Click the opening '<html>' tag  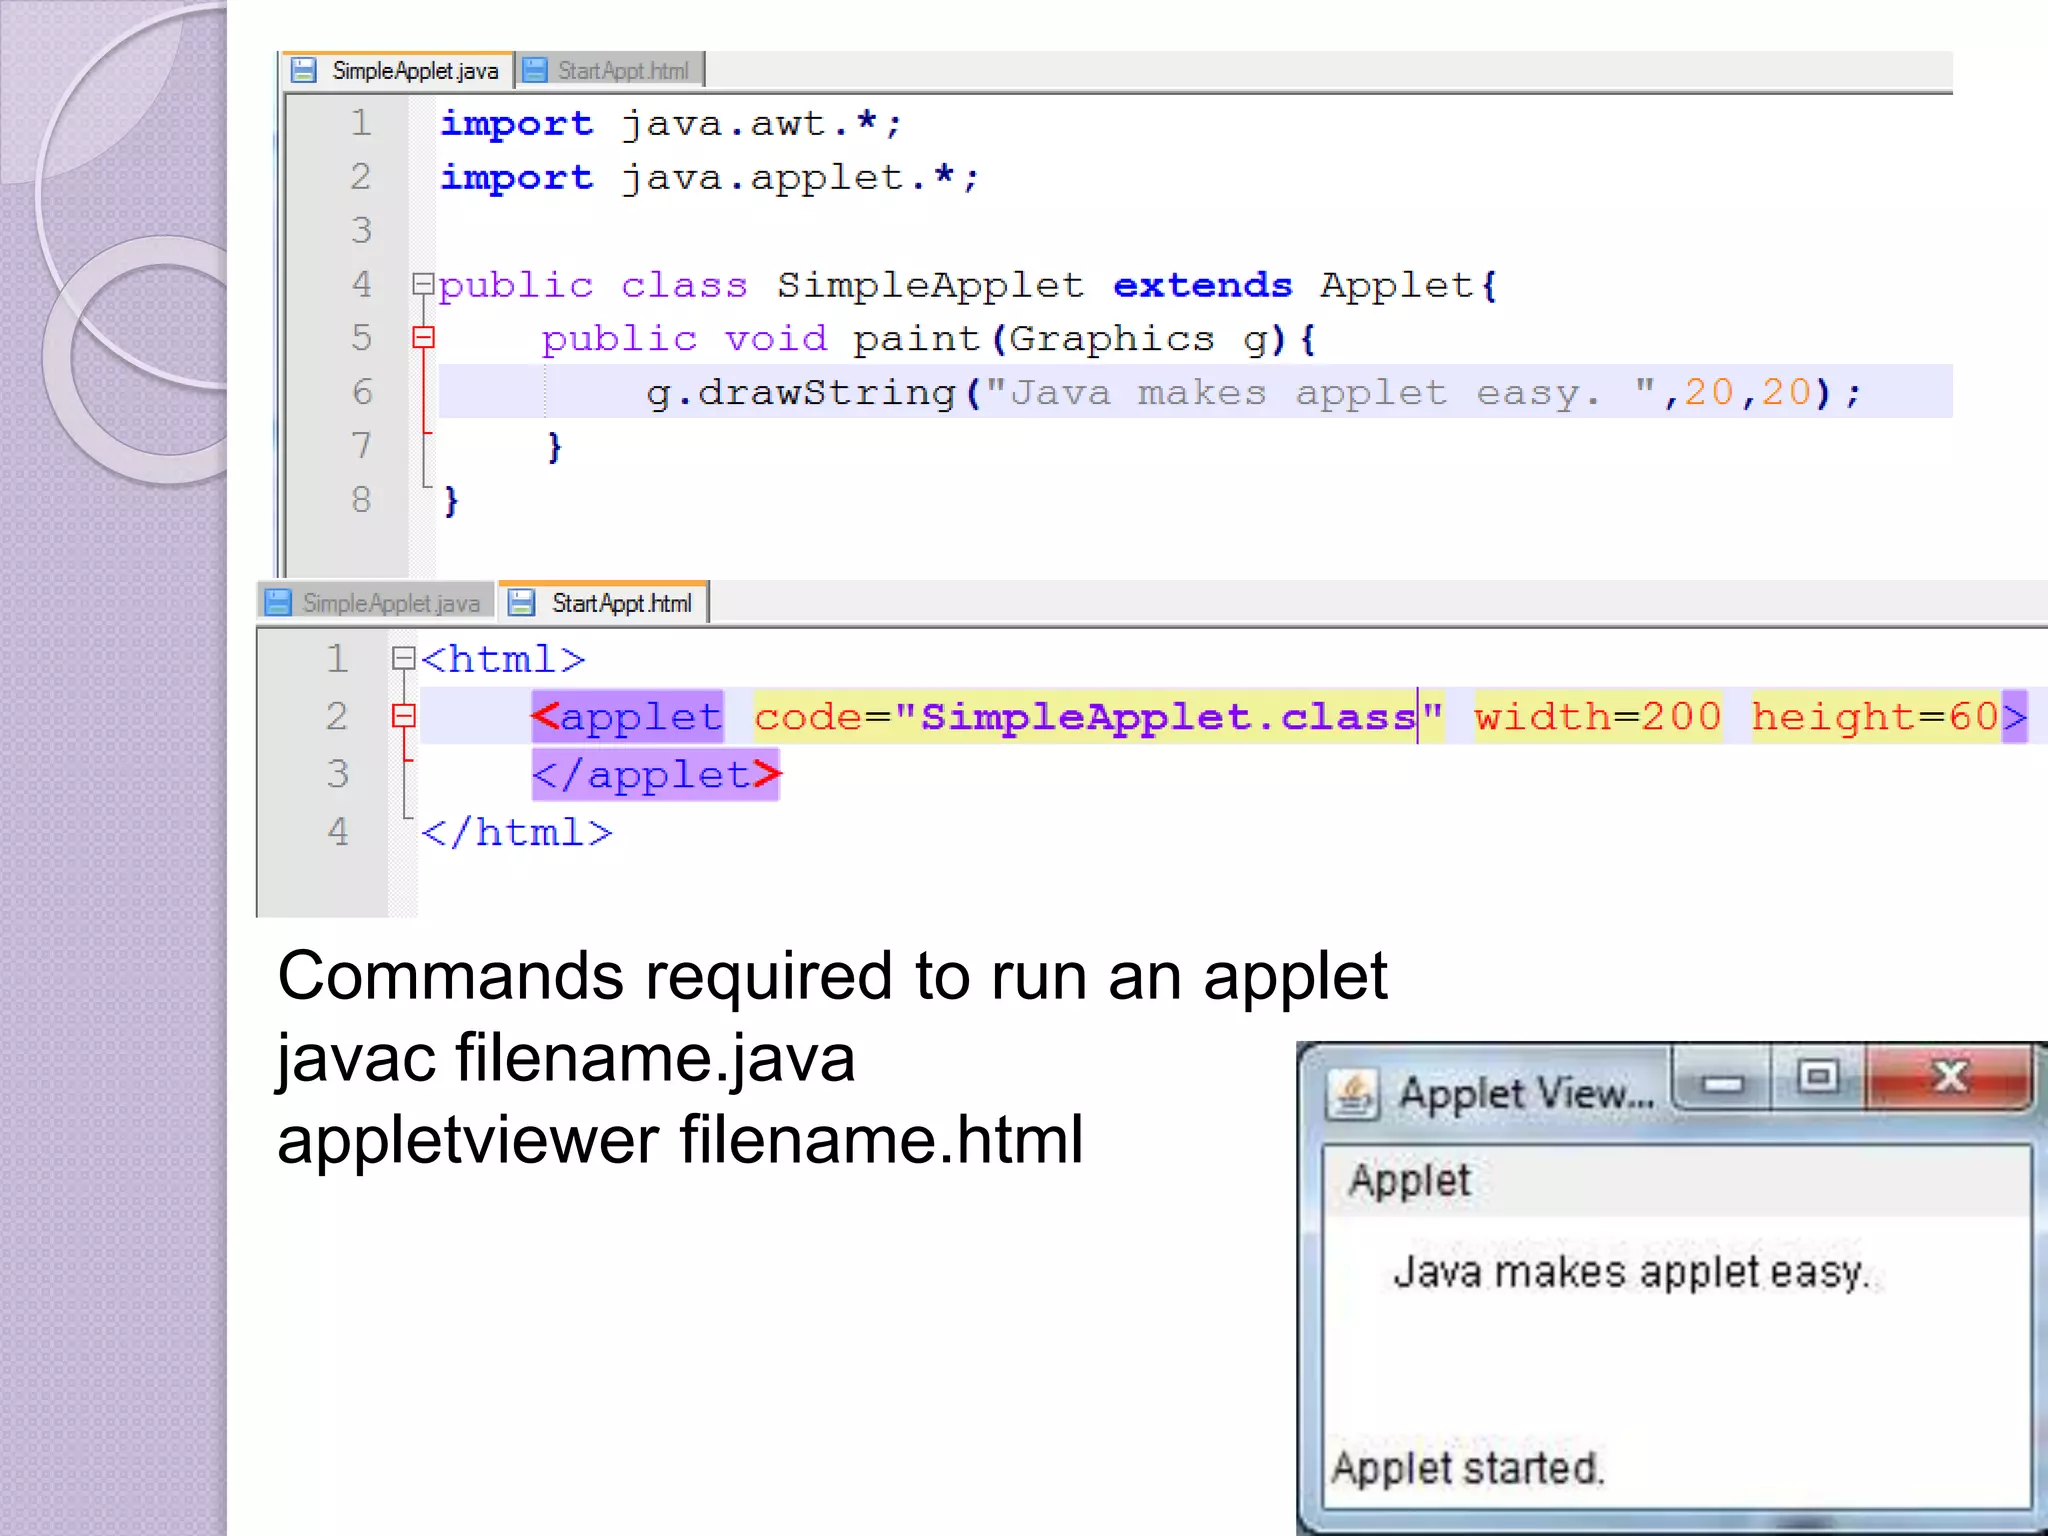(503, 659)
